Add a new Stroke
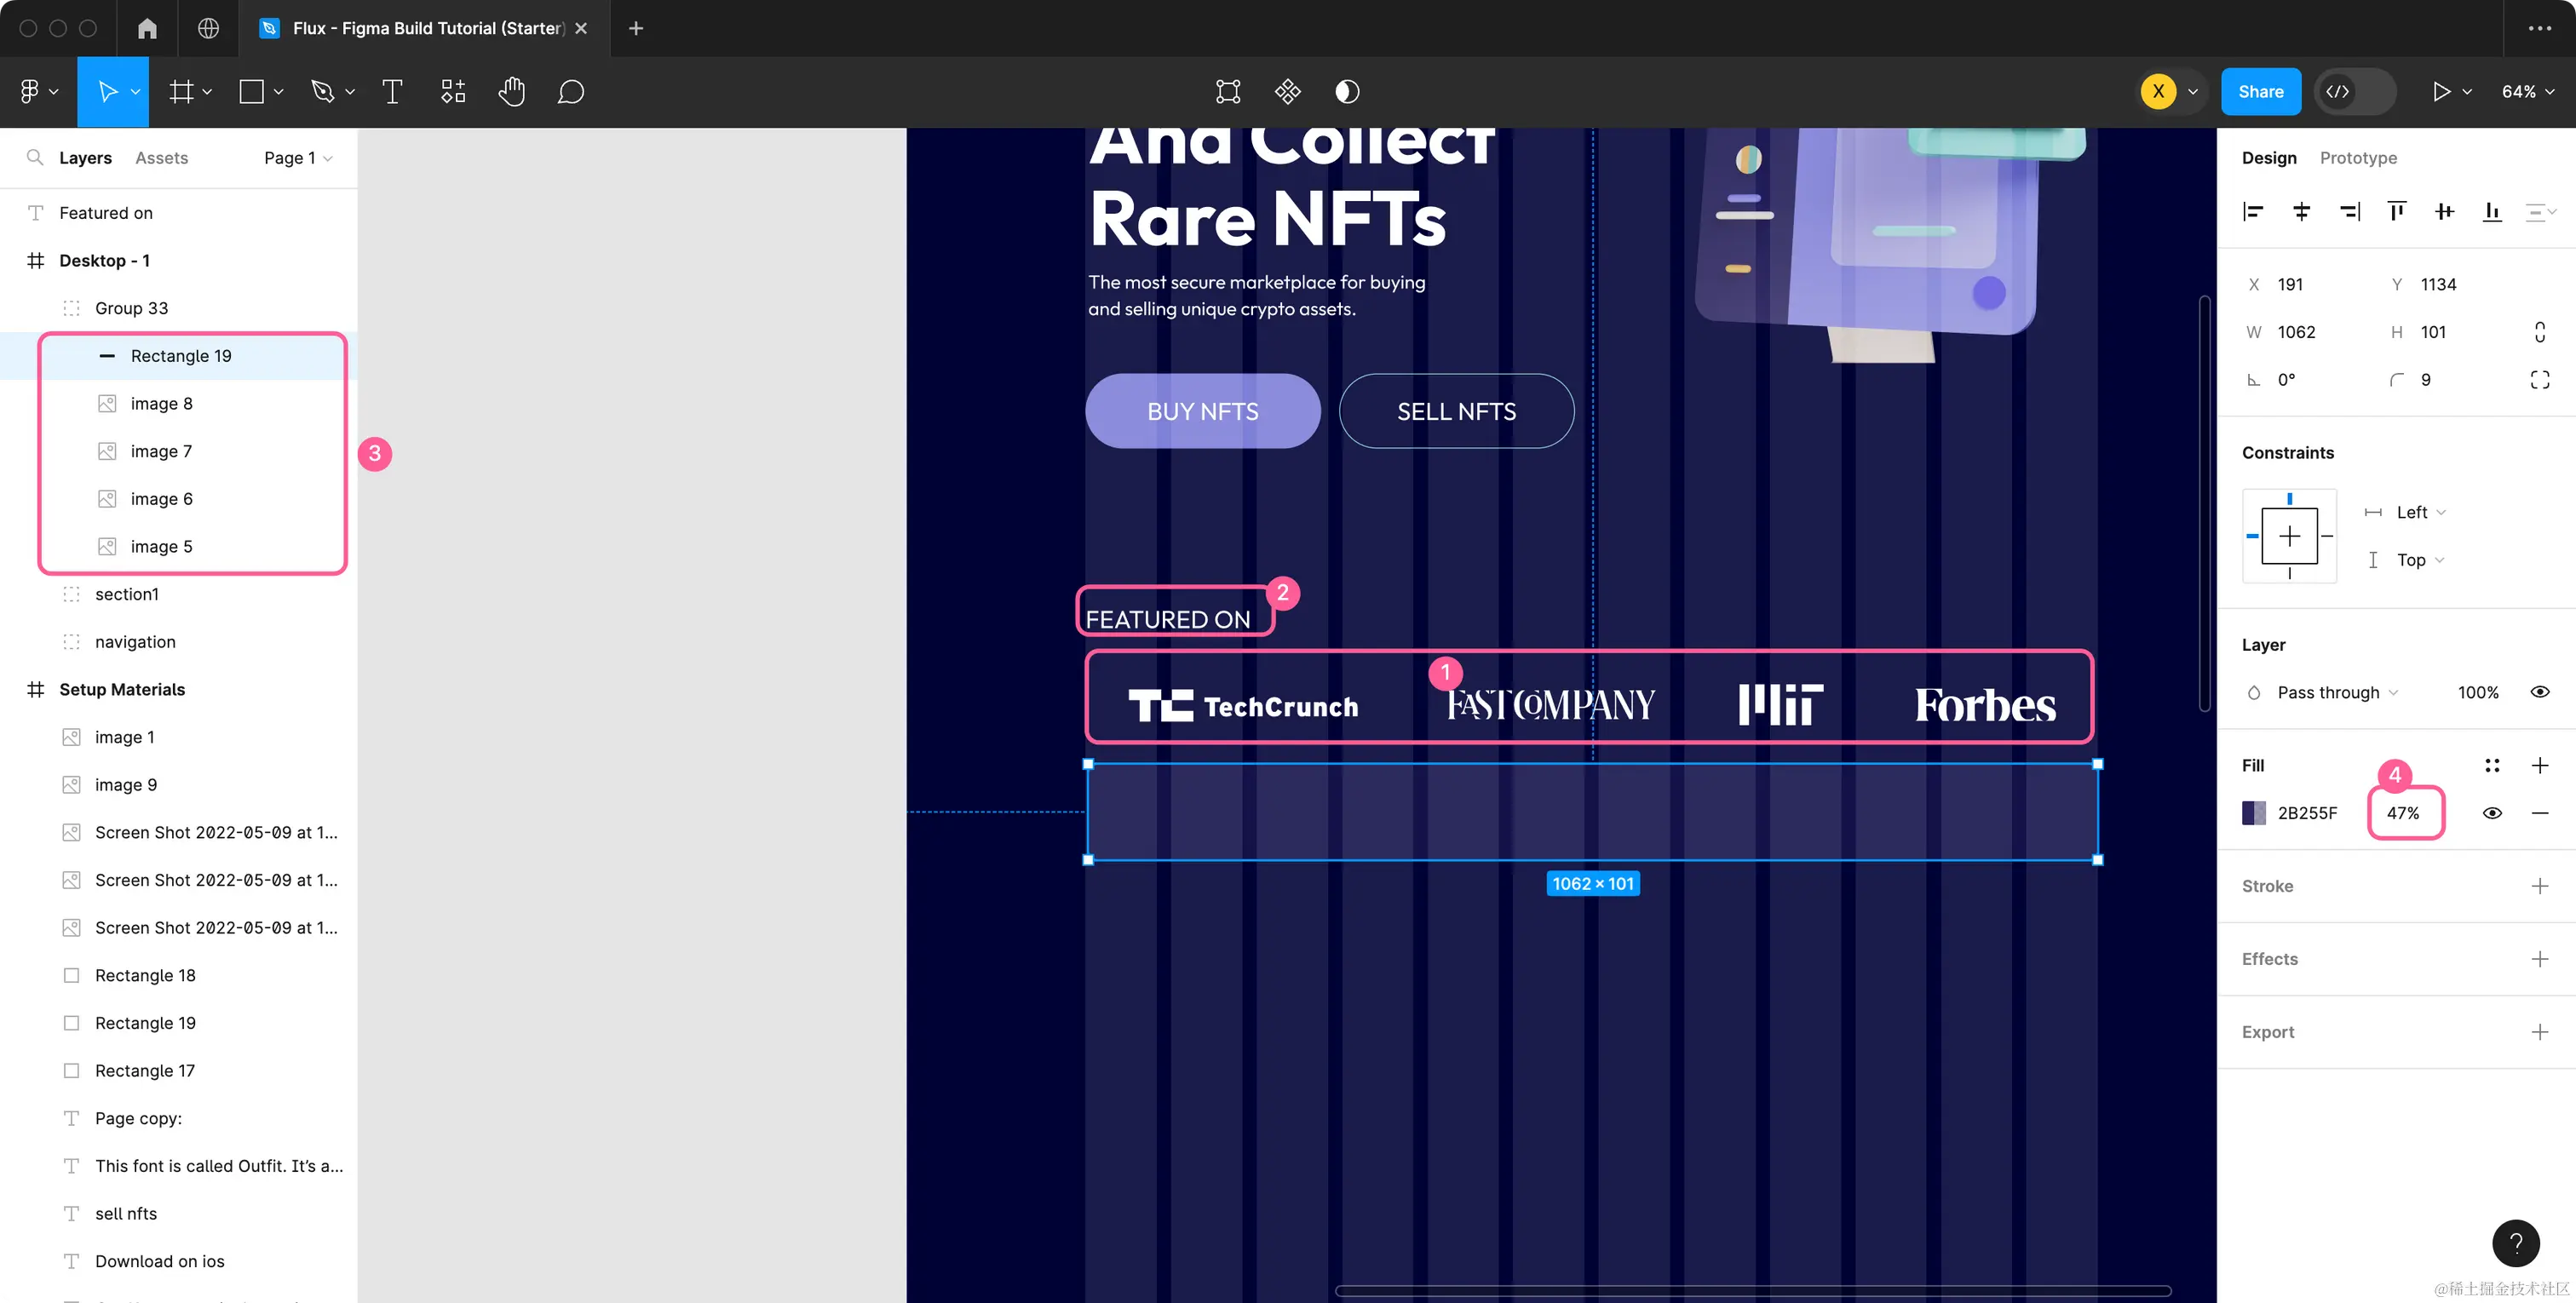2576x1303 pixels. click(x=2539, y=886)
